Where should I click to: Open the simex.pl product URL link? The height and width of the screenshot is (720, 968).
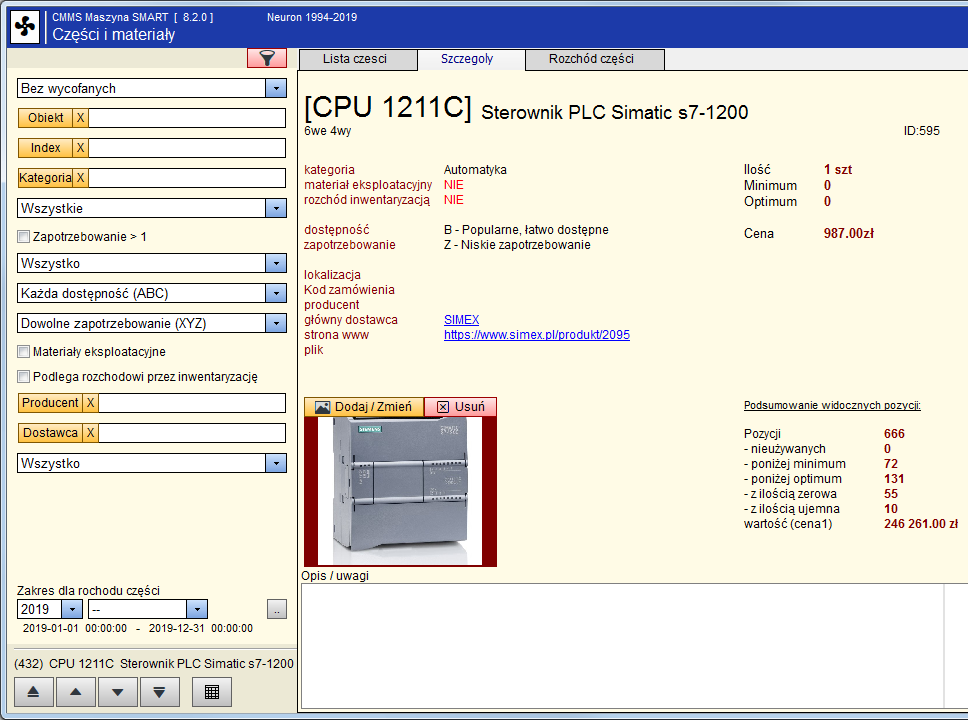(536, 335)
